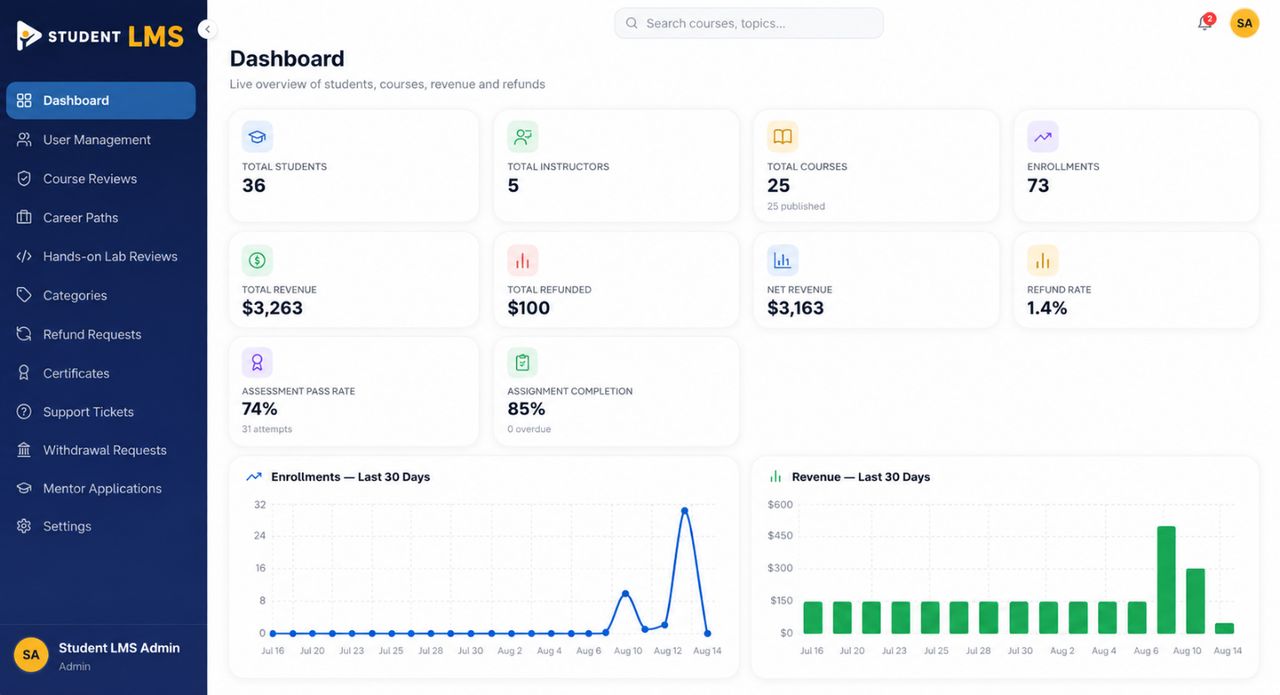Click the Total Revenue dollar icon

(x=257, y=261)
